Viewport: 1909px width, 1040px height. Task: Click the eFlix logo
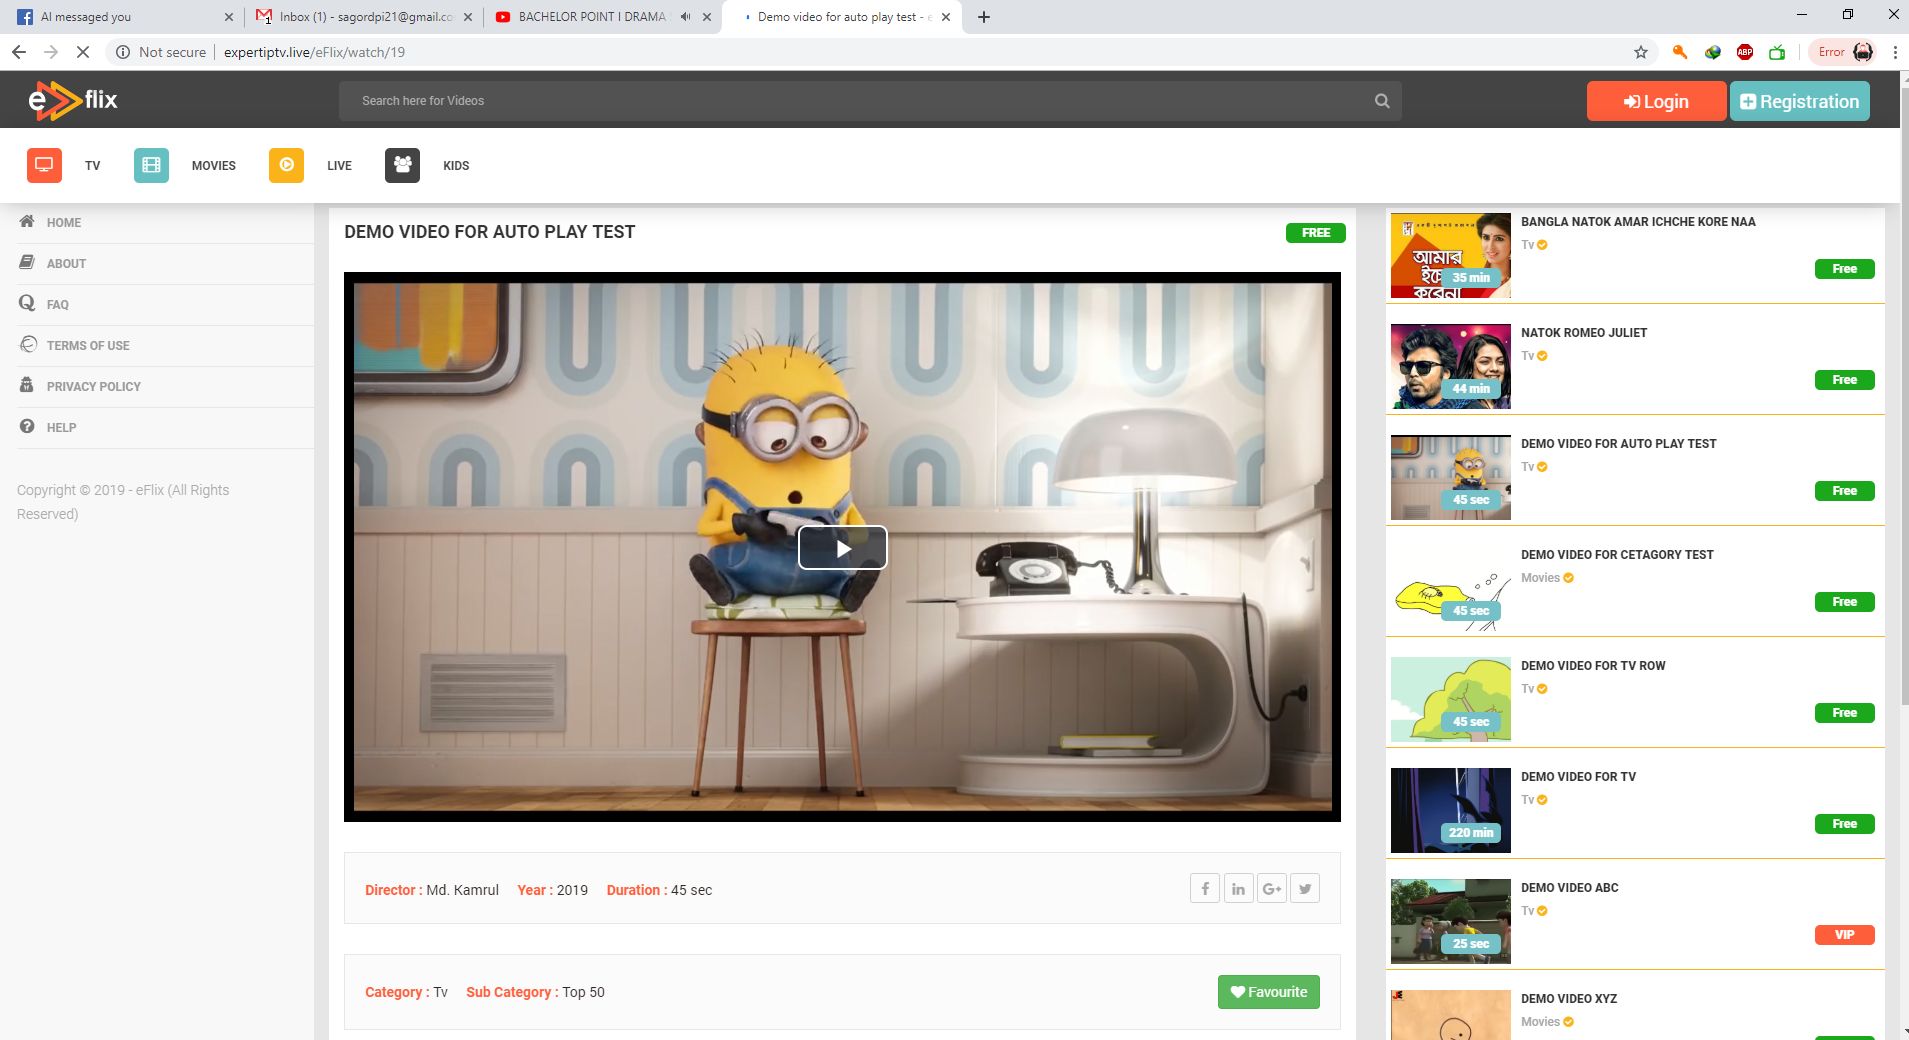pyautogui.click(x=73, y=100)
